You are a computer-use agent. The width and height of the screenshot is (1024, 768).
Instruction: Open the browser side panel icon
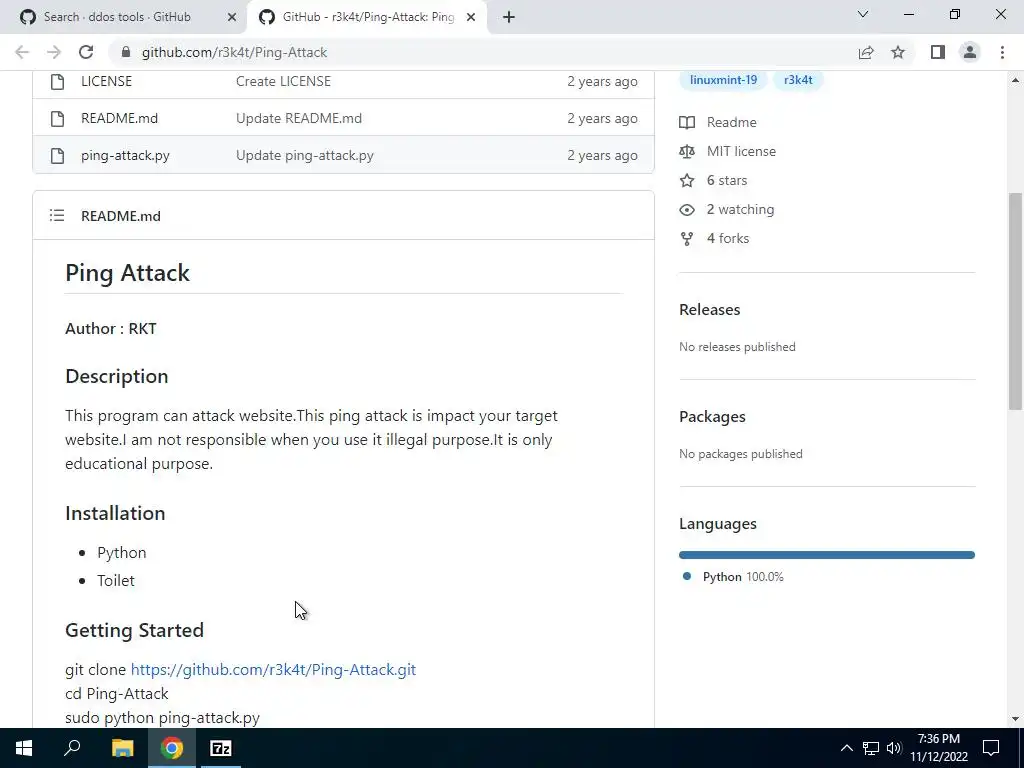click(938, 52)
